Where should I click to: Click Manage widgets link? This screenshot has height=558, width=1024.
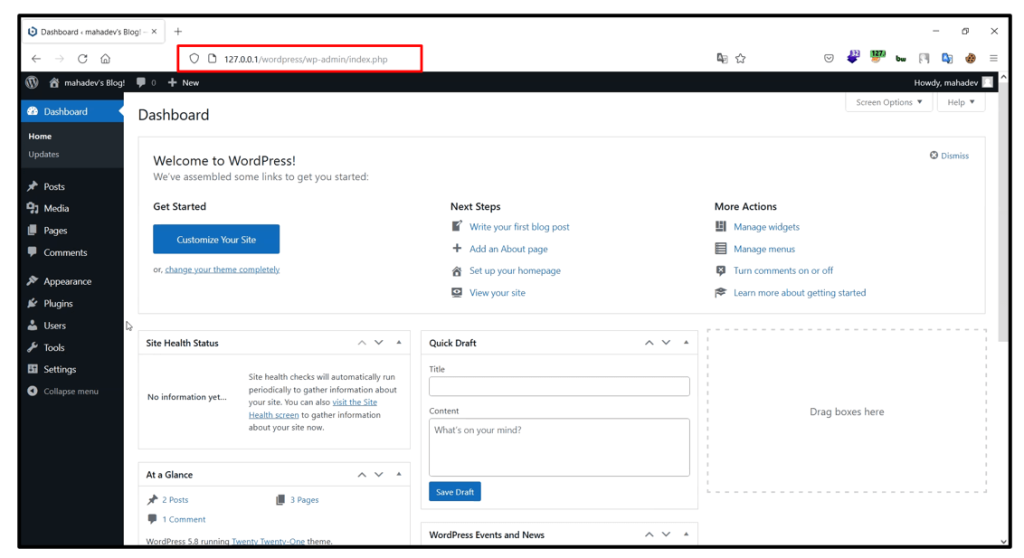[766, 227]
